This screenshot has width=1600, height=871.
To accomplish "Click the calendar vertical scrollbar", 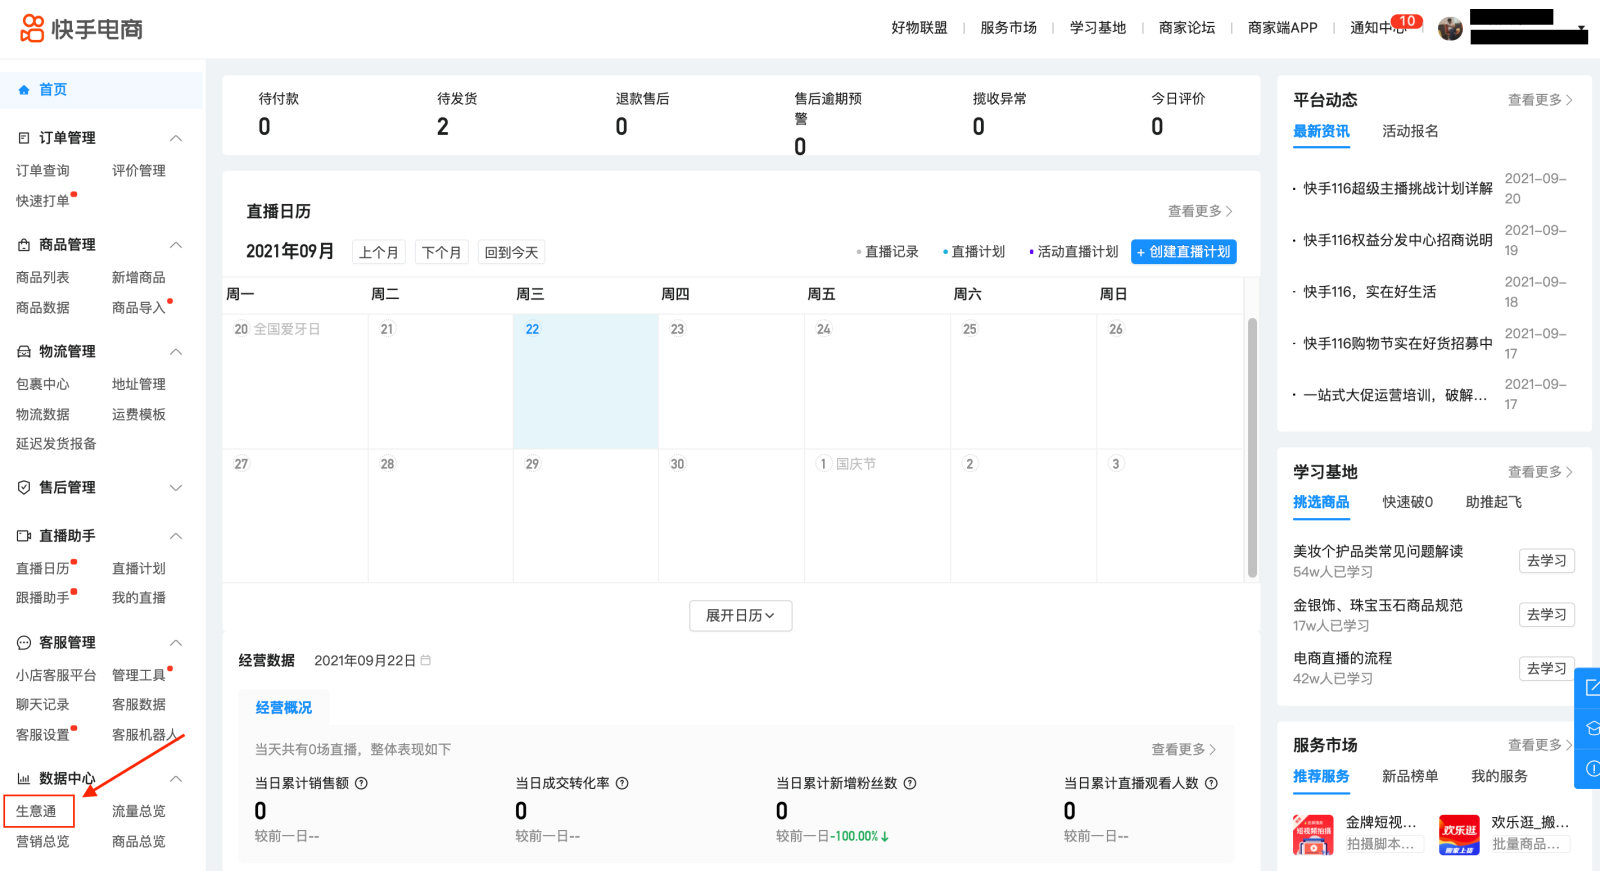I will pos(1252,447).
